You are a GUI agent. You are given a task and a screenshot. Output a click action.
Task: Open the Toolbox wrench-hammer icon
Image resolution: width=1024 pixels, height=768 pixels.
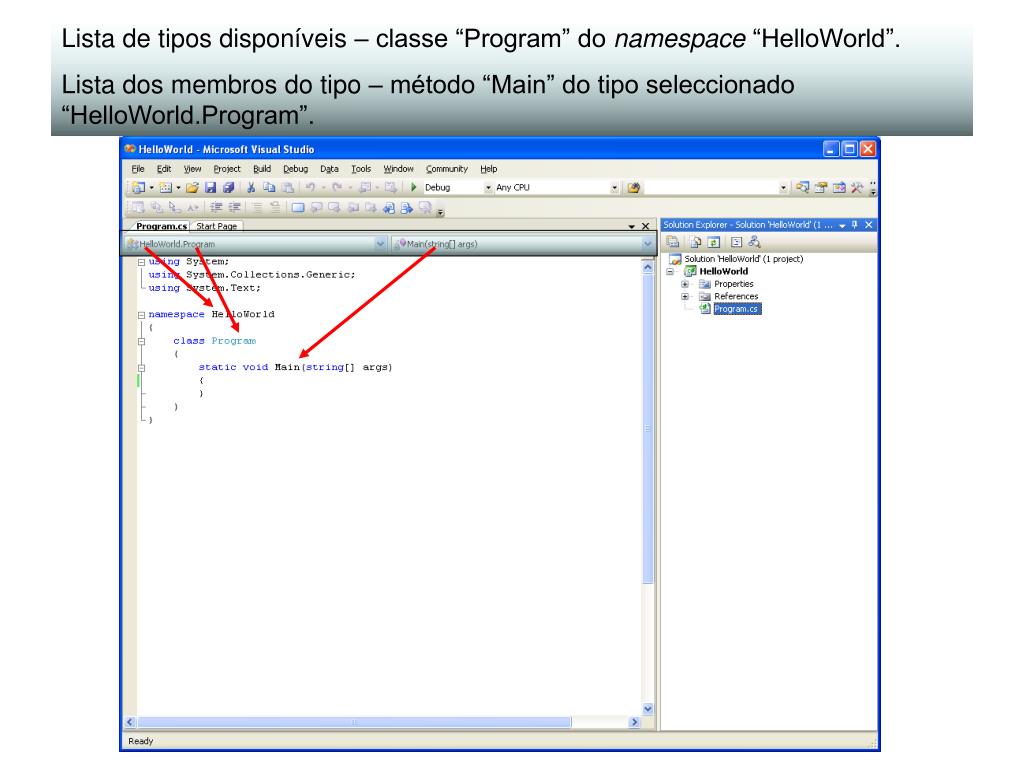857,187
